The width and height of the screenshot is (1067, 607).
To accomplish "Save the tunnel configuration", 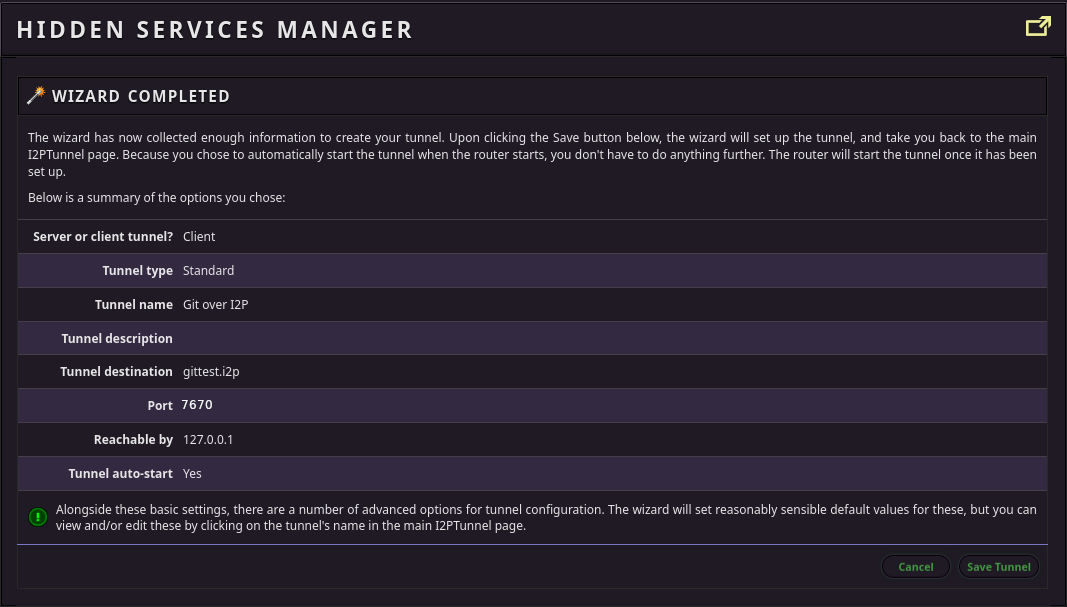I will (998, 567).
